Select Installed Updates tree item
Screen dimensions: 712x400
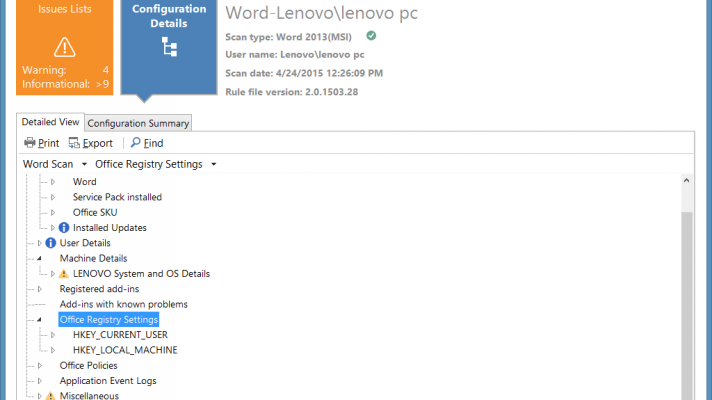click(109, 227)
